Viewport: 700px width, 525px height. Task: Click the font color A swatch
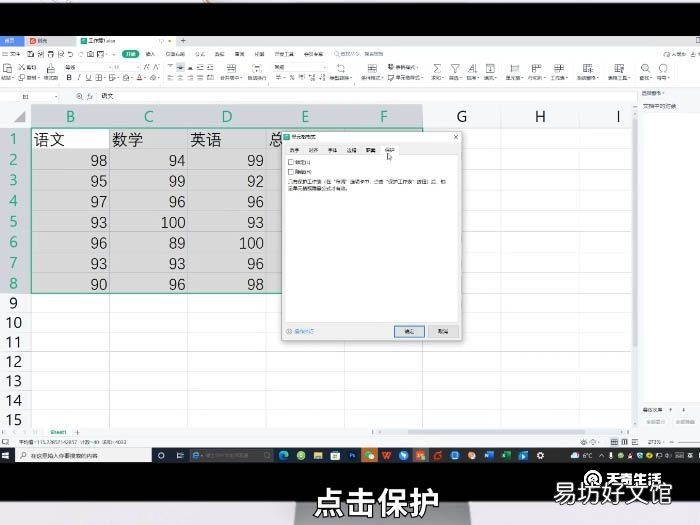(139, 78)
